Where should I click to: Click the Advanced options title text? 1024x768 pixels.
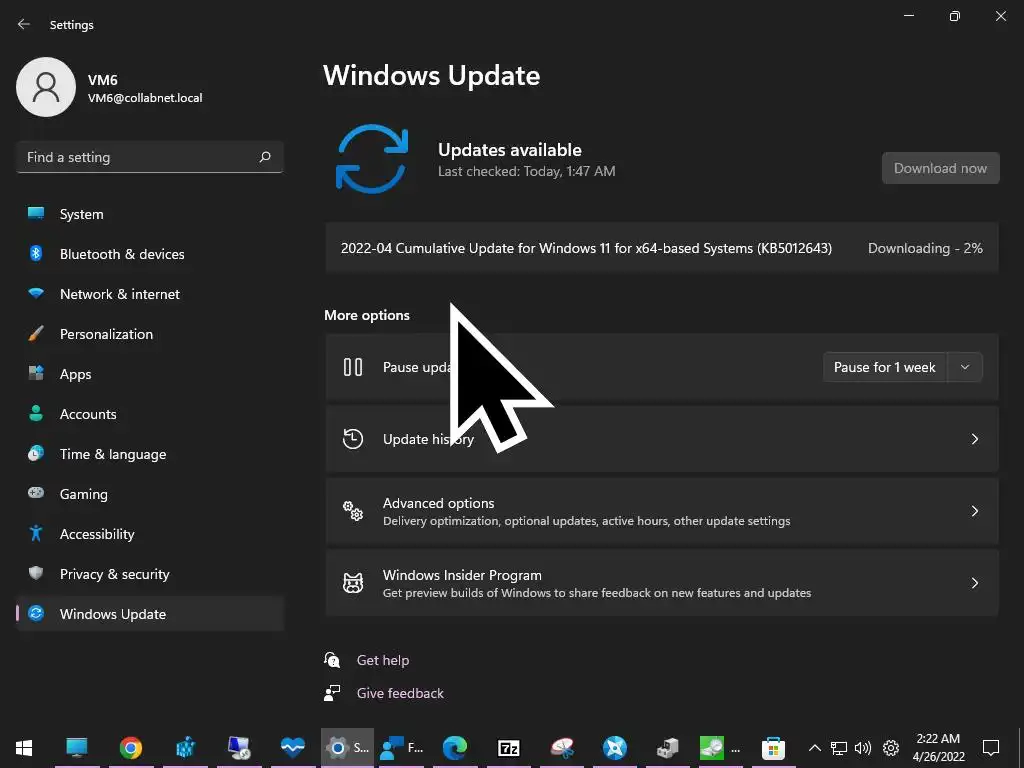[438, 503]
